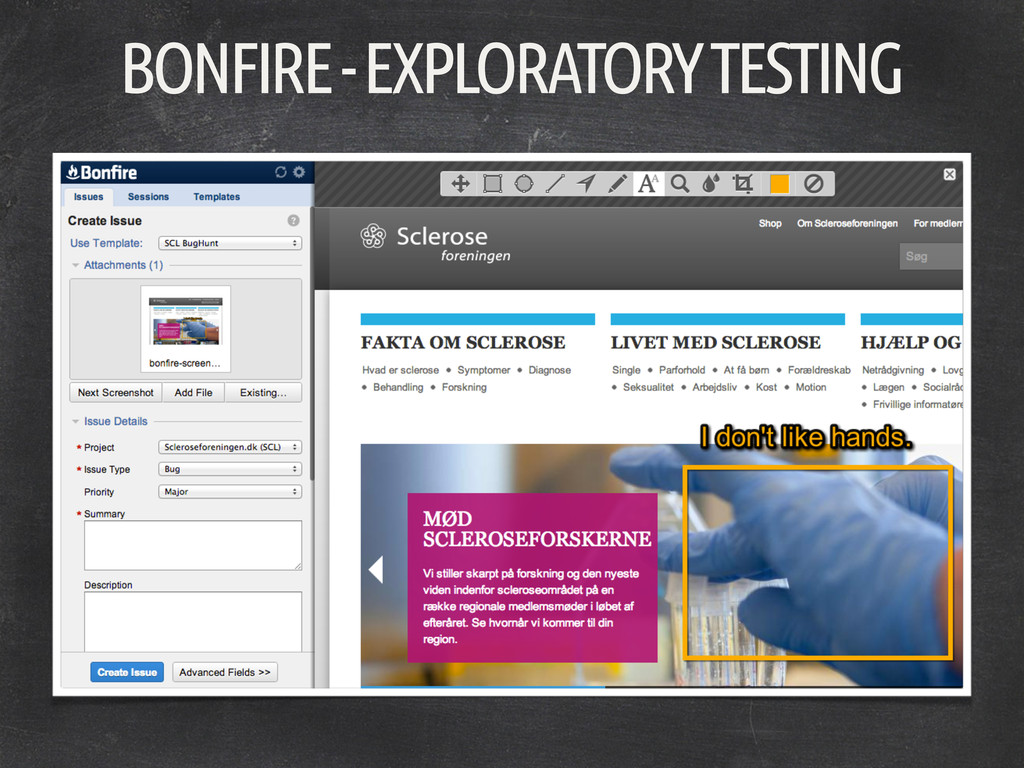
Task: Select the Circle shape tool
Action: coord(523,184)
